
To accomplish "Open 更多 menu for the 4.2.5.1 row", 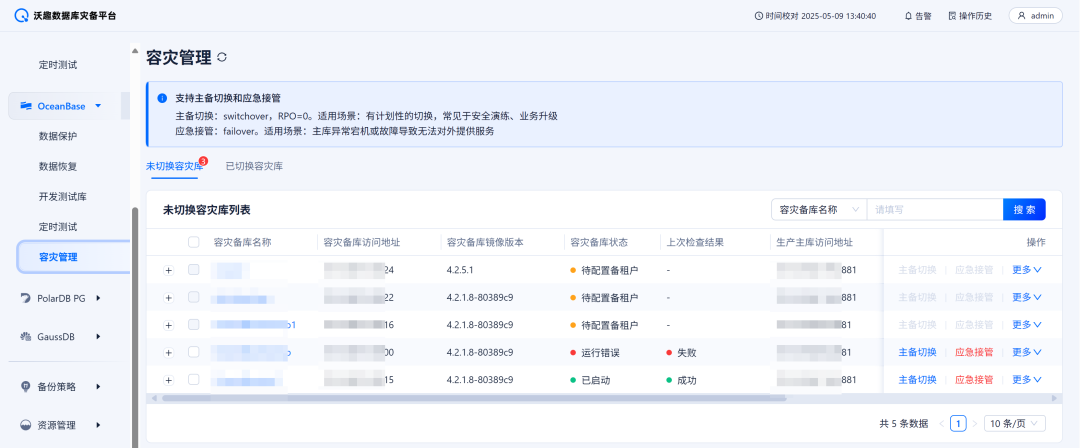I will click(x=1026, y=269).
